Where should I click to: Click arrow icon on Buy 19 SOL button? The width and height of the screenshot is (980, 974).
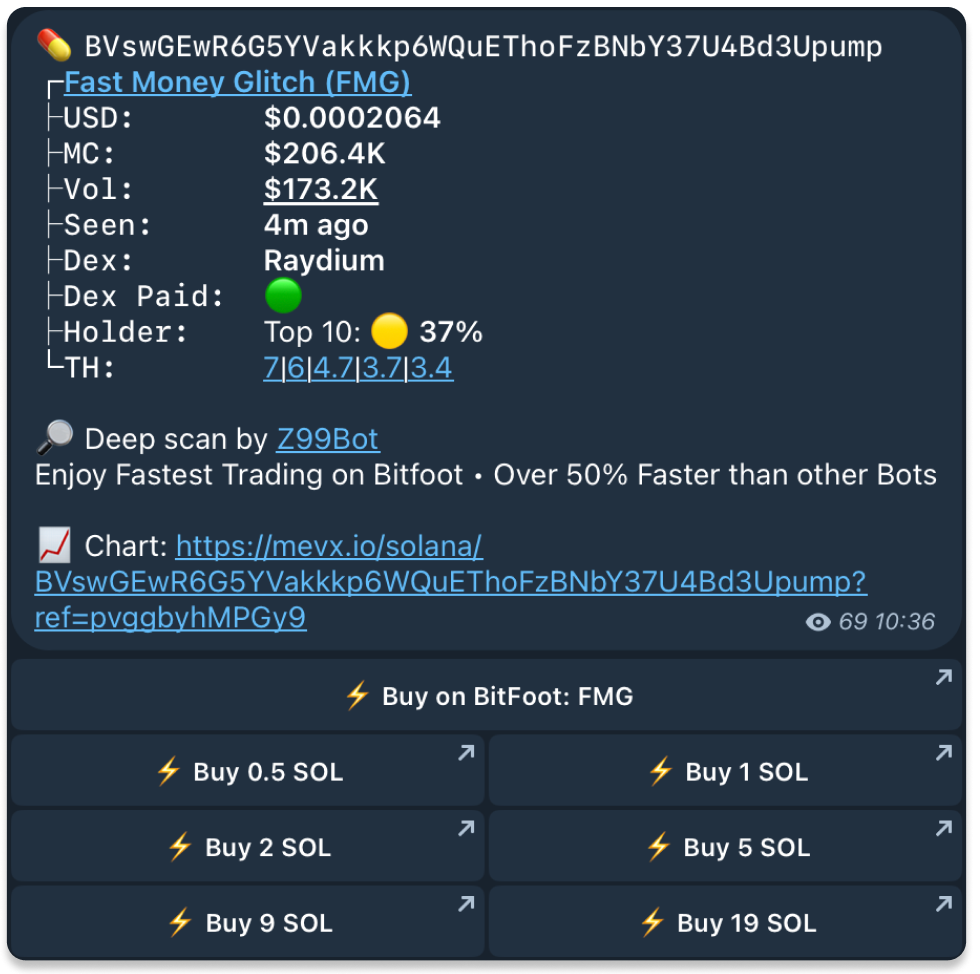(943, 905)
